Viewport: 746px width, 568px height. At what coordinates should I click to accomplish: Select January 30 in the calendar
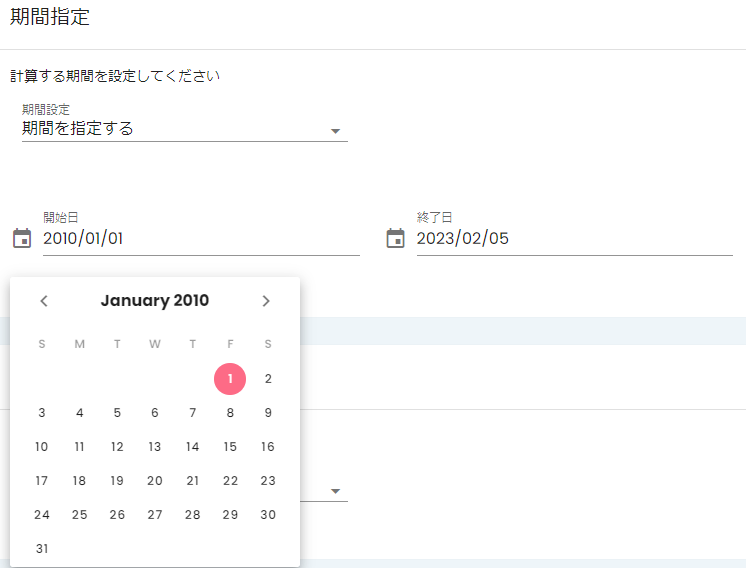[268, 515]
